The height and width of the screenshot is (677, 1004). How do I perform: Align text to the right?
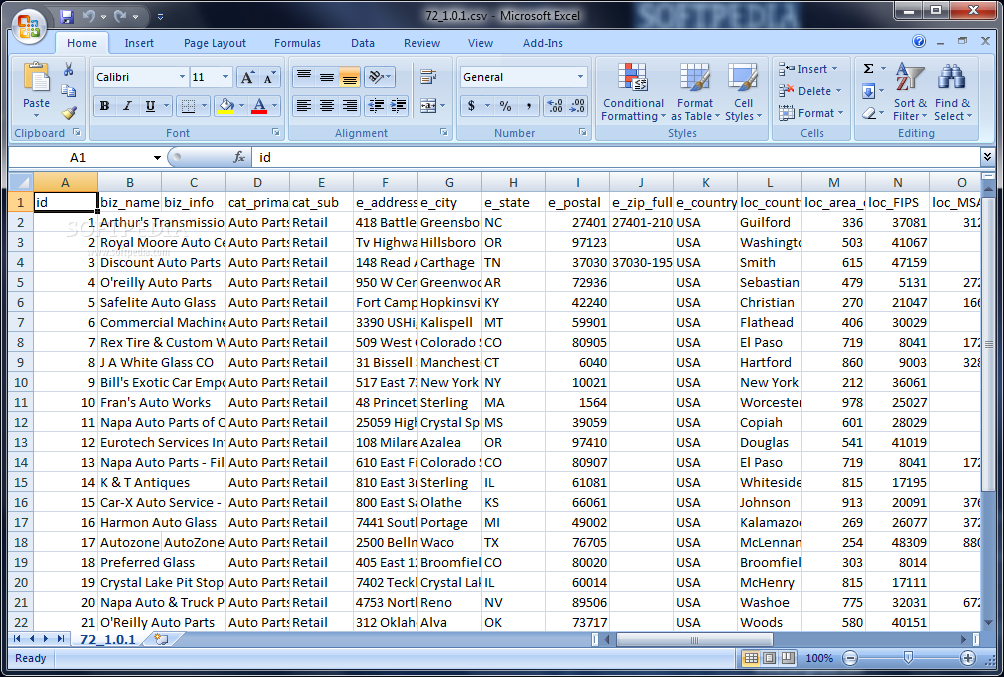pyautogui.click(x=350, y=106)
